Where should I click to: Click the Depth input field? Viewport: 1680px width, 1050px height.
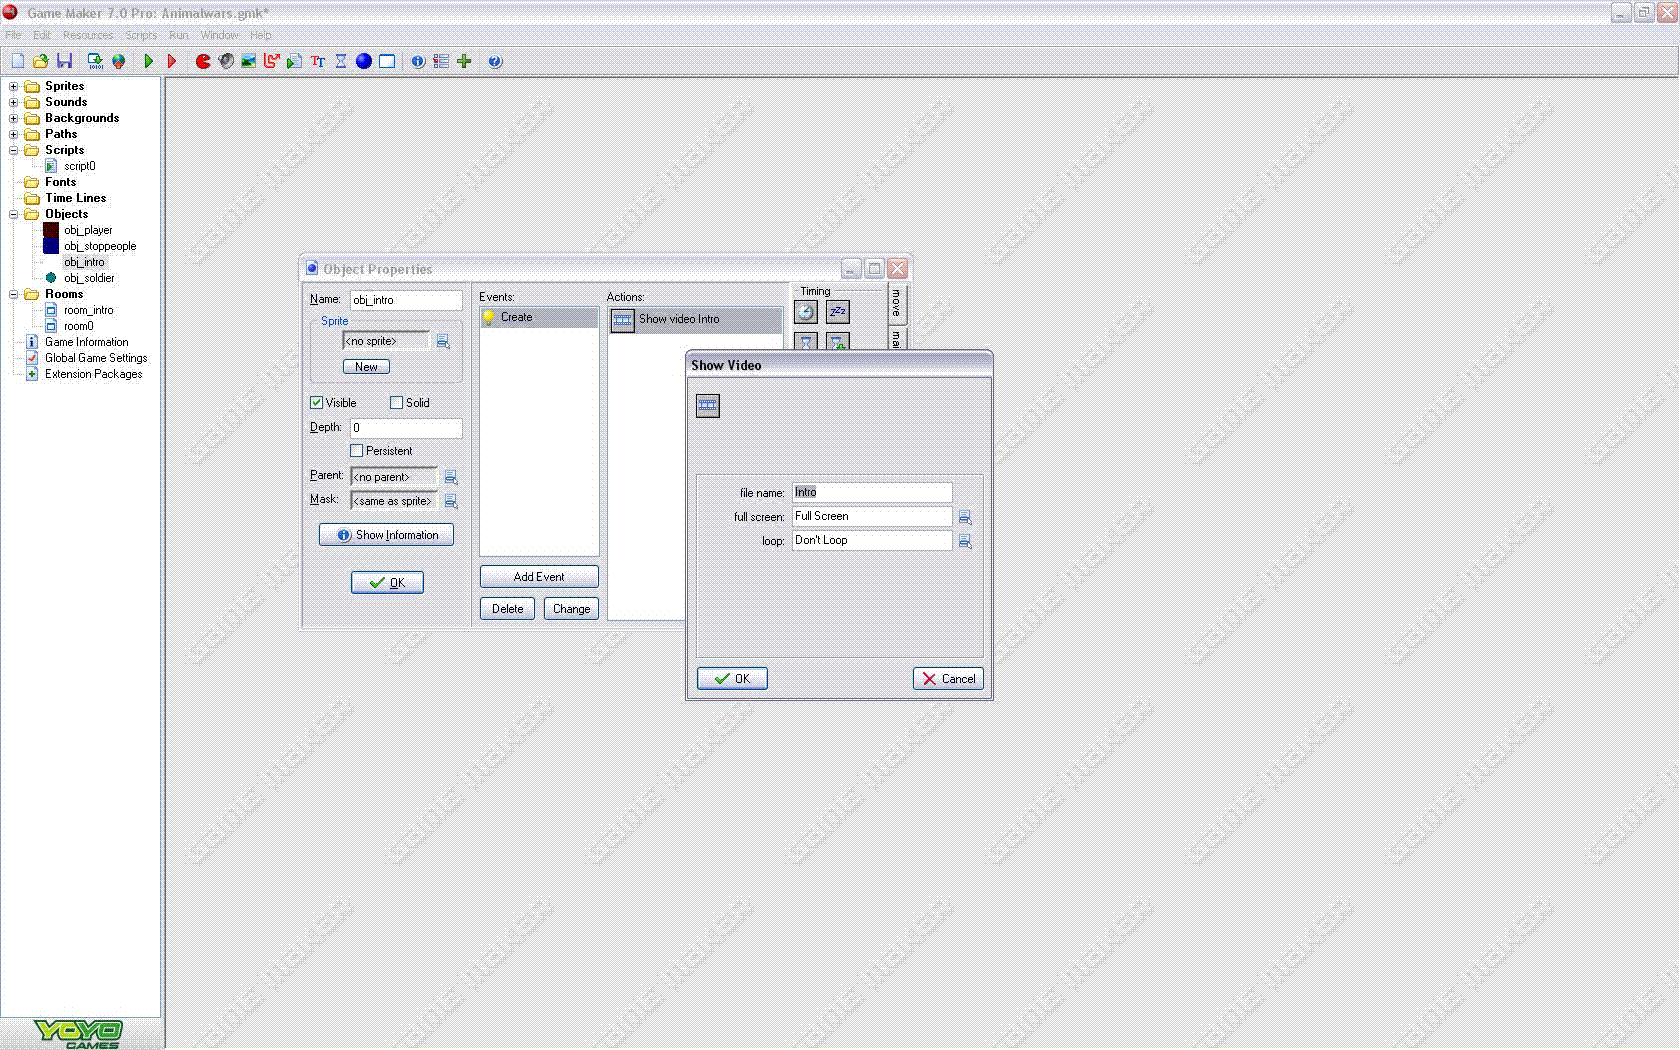coord(406,428)
